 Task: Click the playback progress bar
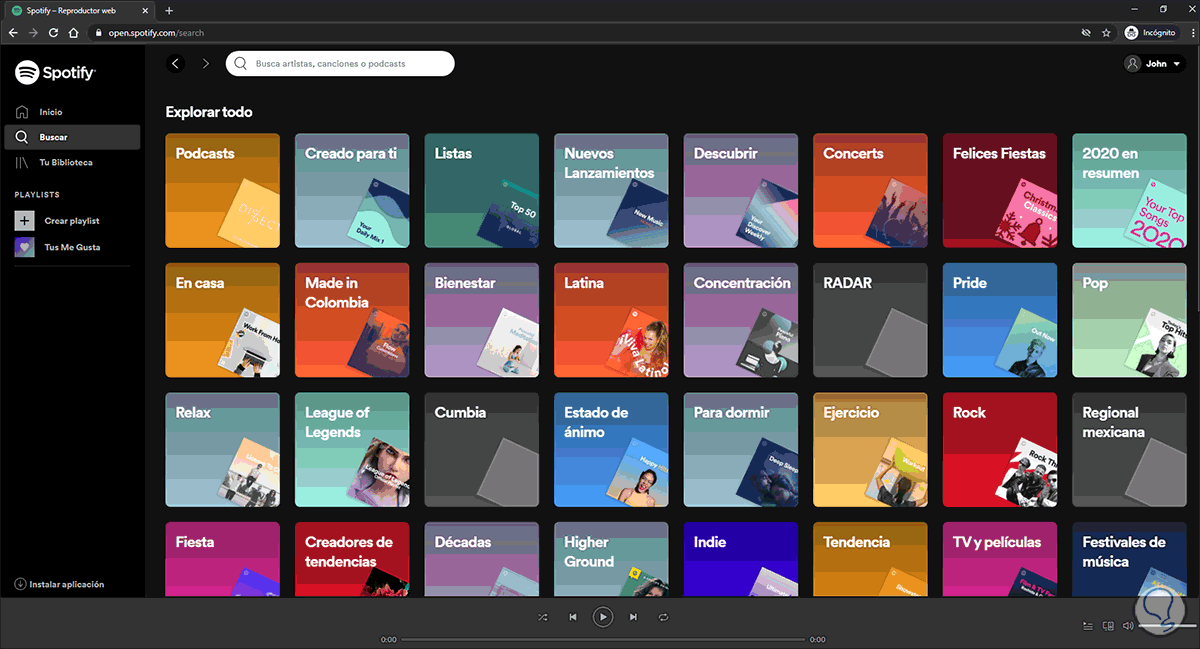tap(603, 639)
